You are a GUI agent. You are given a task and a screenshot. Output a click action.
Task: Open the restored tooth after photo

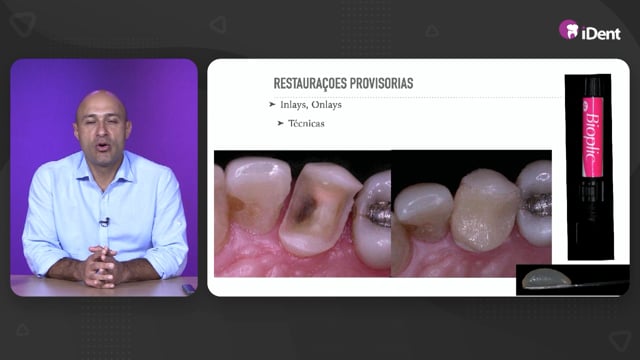point(471,213)
